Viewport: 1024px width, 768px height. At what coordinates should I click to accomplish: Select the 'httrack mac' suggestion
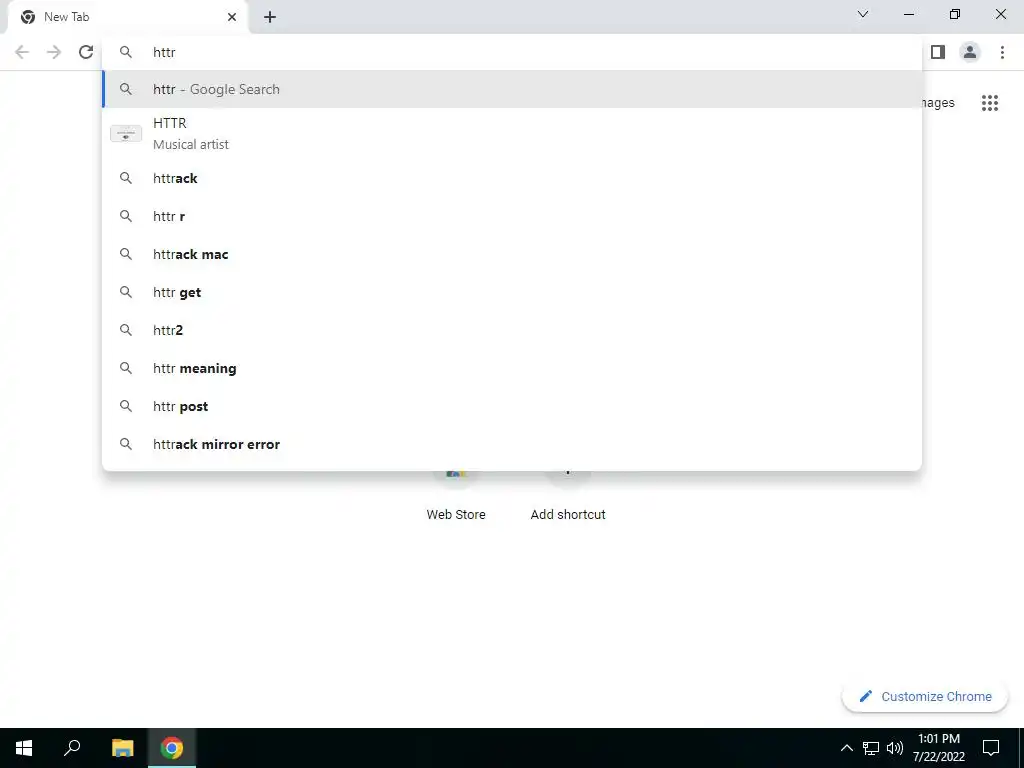coord(512,254)
